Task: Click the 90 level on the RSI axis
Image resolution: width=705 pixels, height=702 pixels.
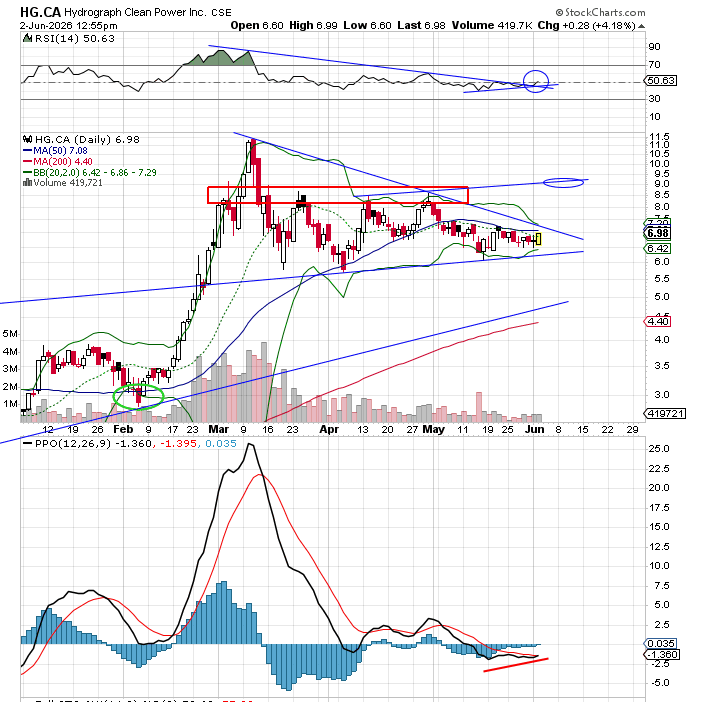Action: point(654,47)
